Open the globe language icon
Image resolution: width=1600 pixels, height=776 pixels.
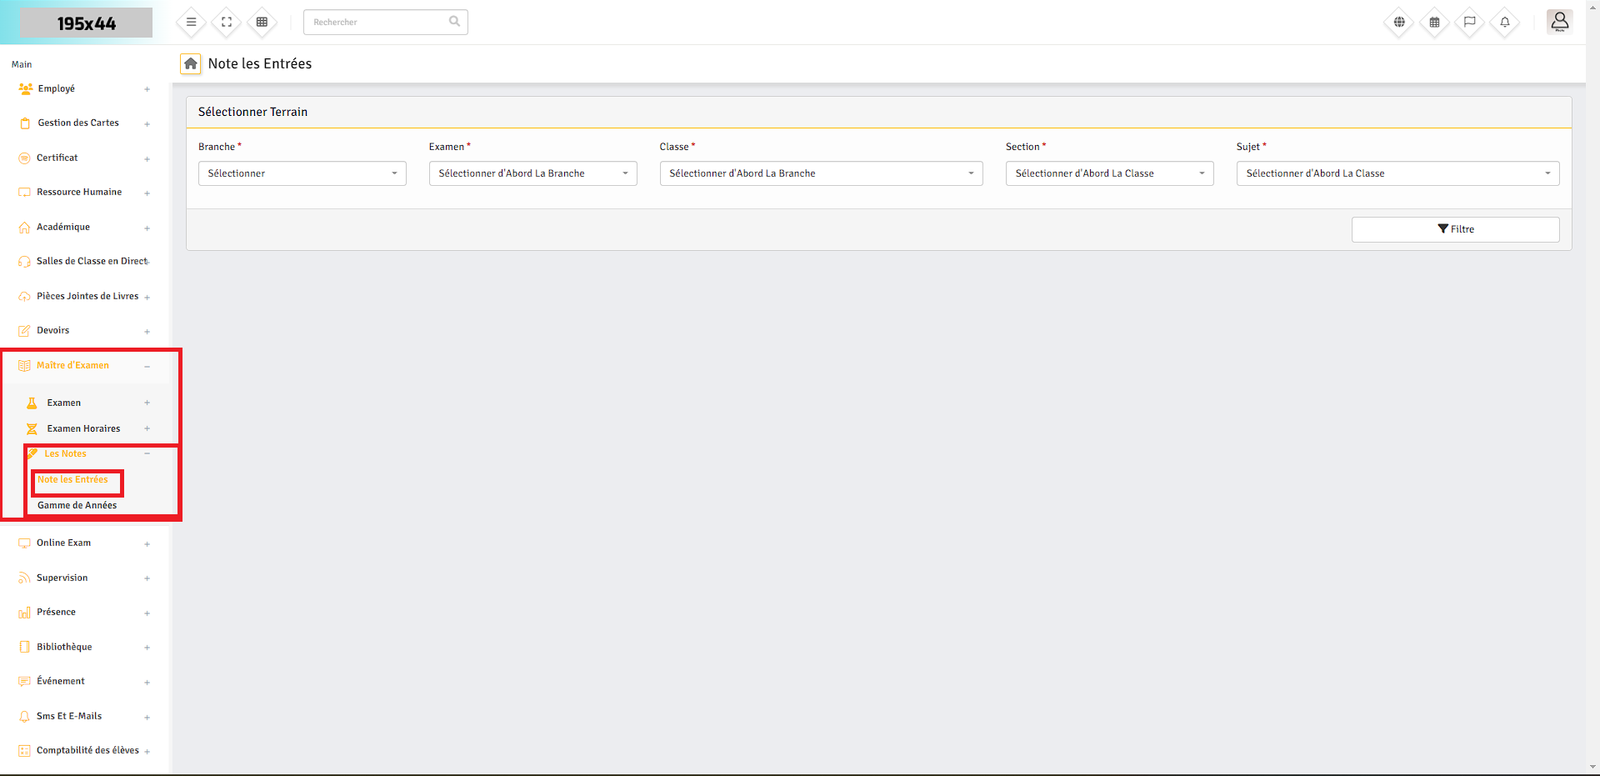(x=1399, y=22)
